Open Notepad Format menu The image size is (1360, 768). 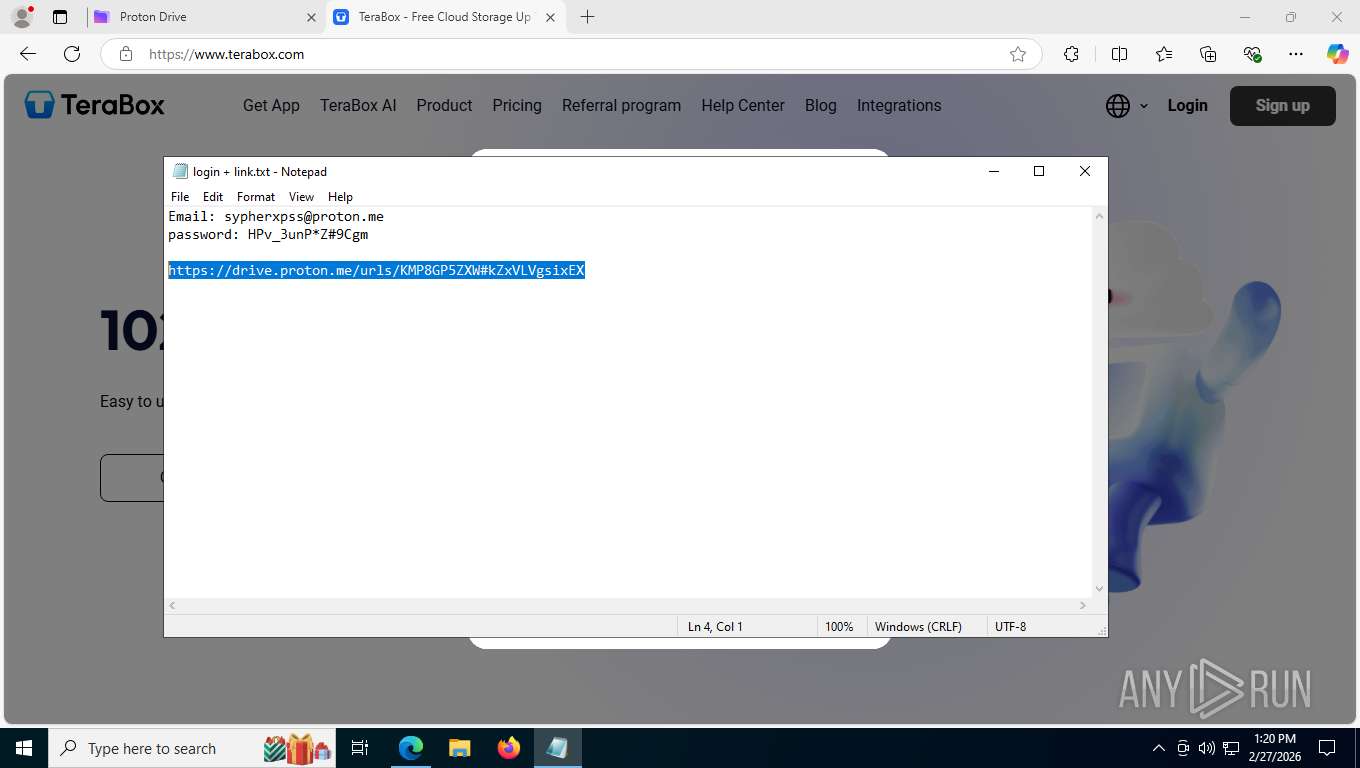click(x=256, y=197)
